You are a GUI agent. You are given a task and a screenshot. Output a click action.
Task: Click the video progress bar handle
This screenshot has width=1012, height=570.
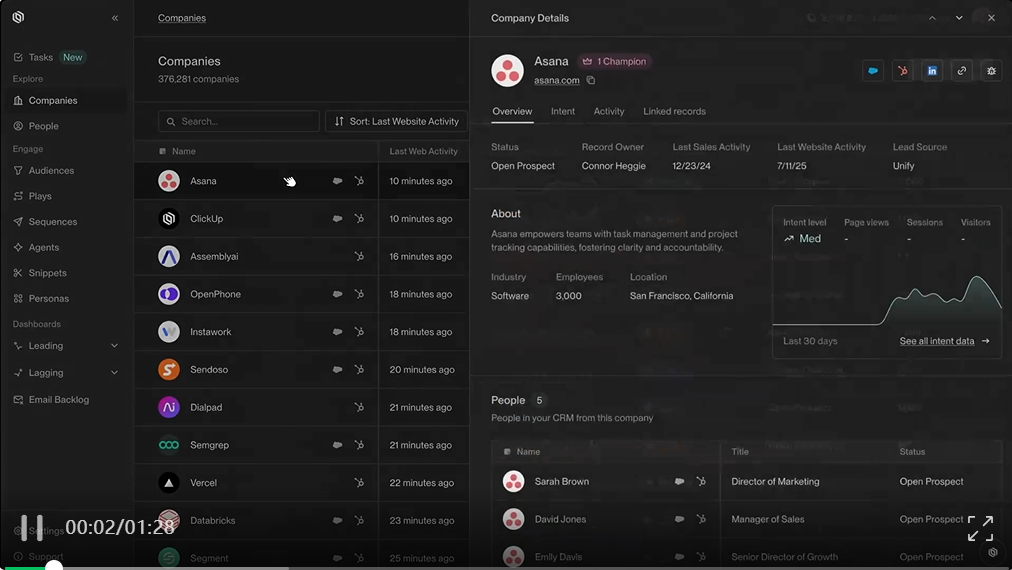pyautogui.click(x=54, y=566)
